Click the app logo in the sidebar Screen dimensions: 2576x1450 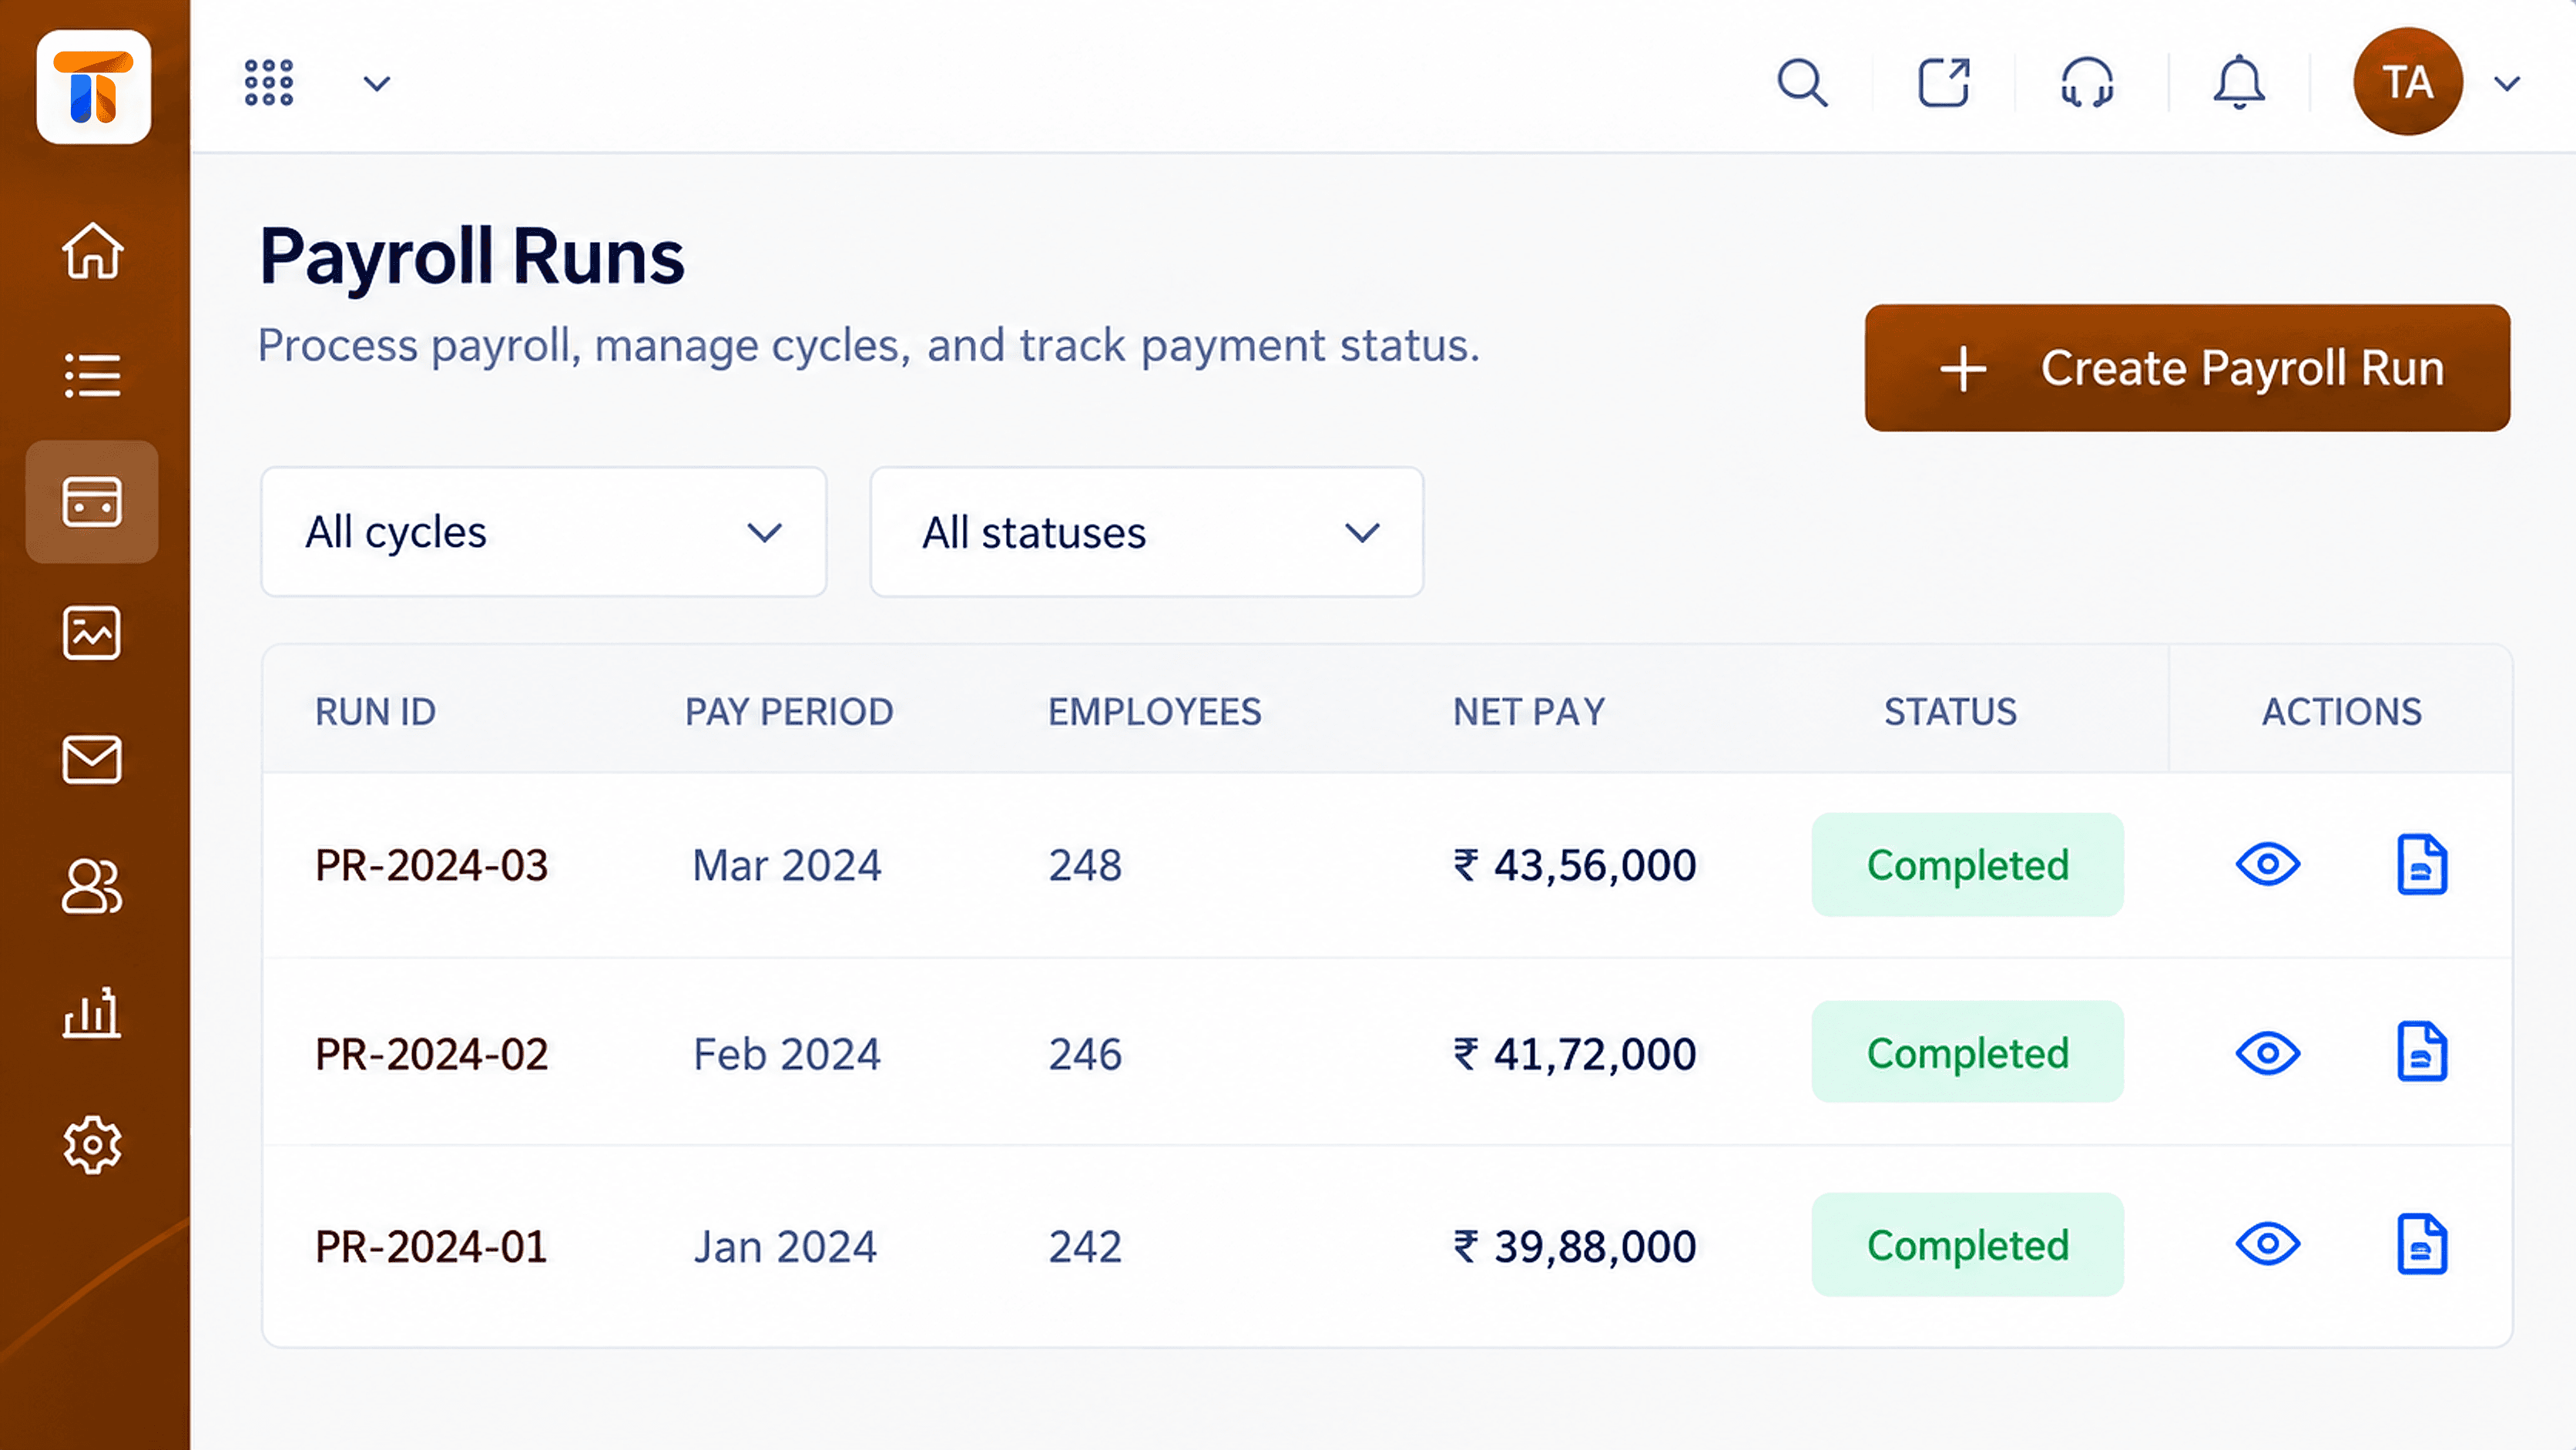pos(94,87)
